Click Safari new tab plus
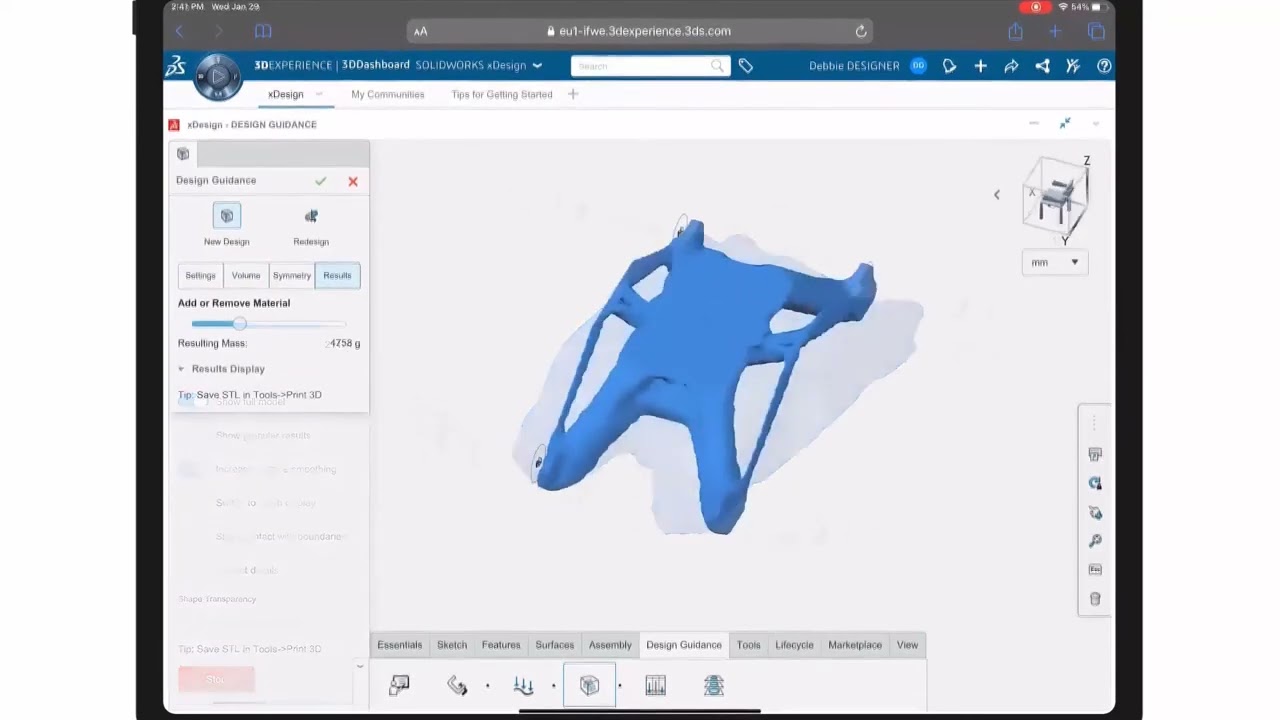 point(1055,31)
